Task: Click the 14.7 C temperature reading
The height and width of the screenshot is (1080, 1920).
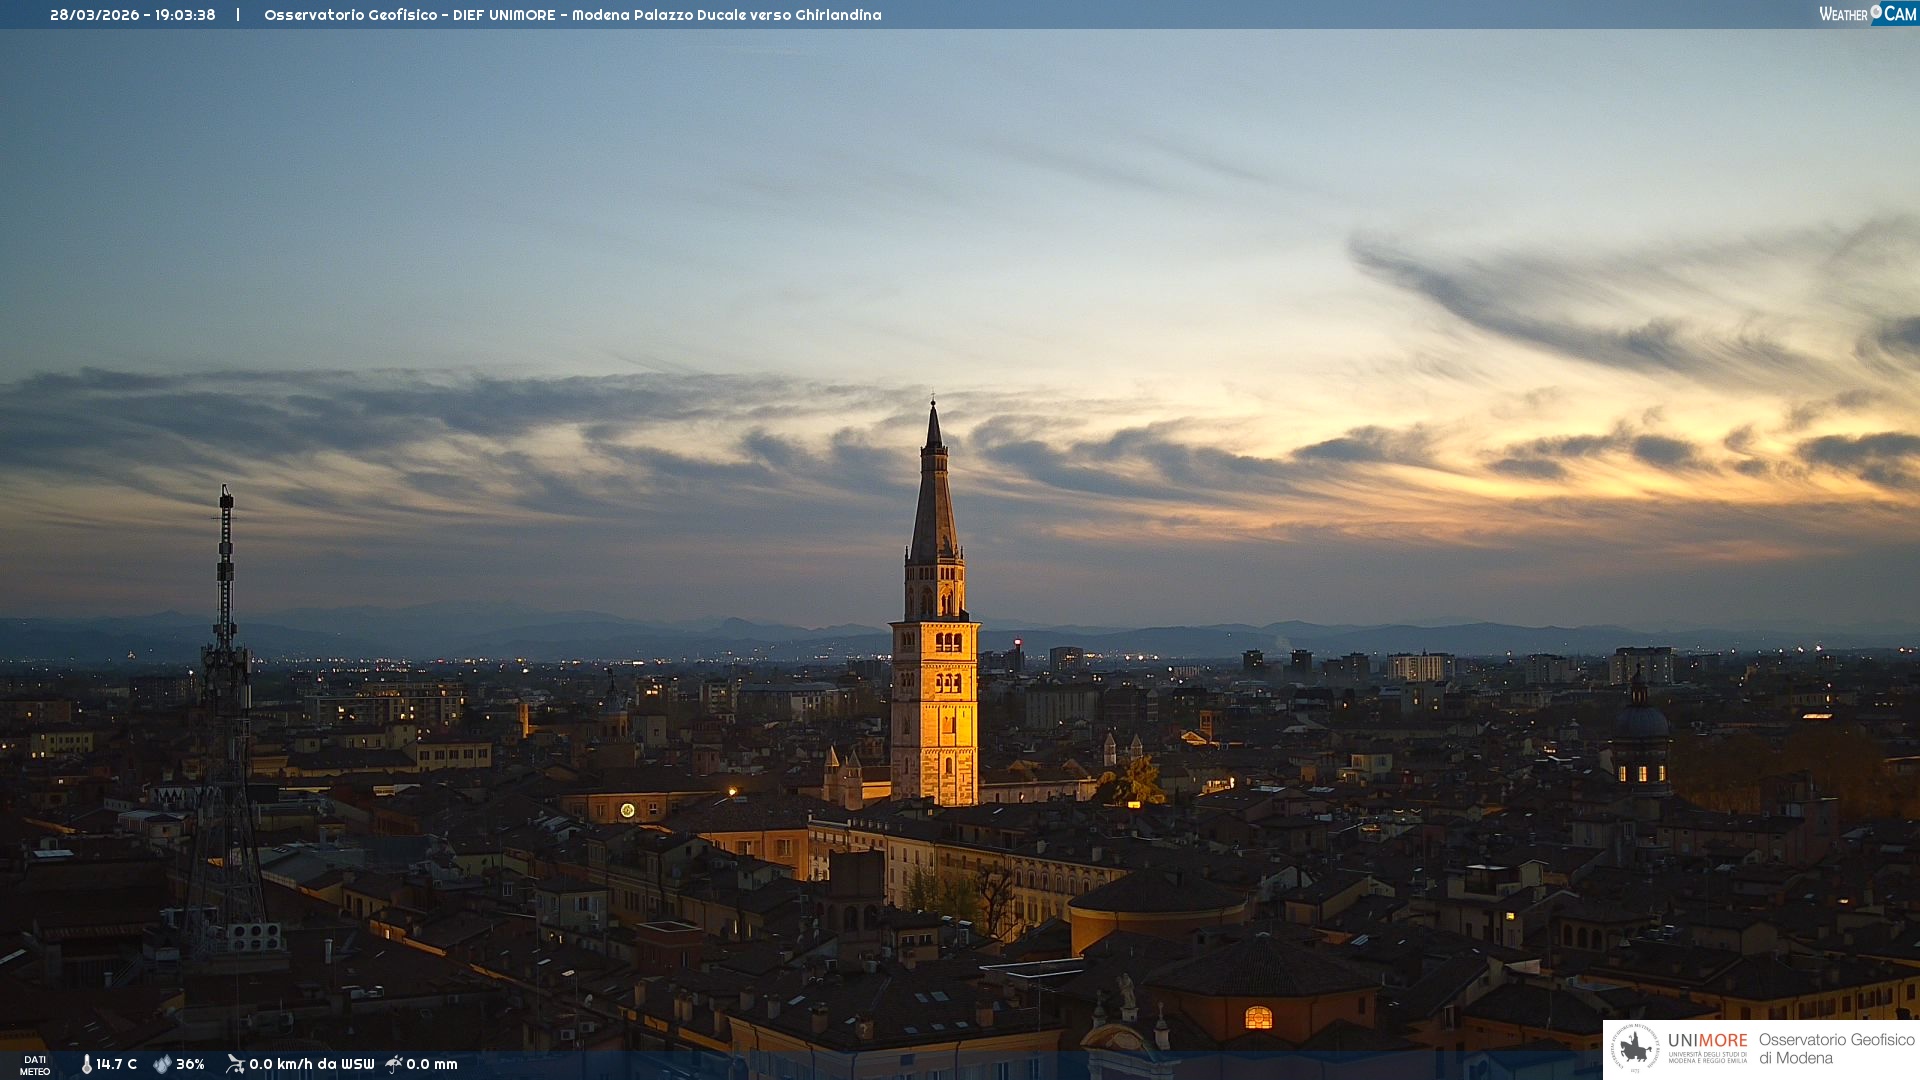Action: point(117,1064)
